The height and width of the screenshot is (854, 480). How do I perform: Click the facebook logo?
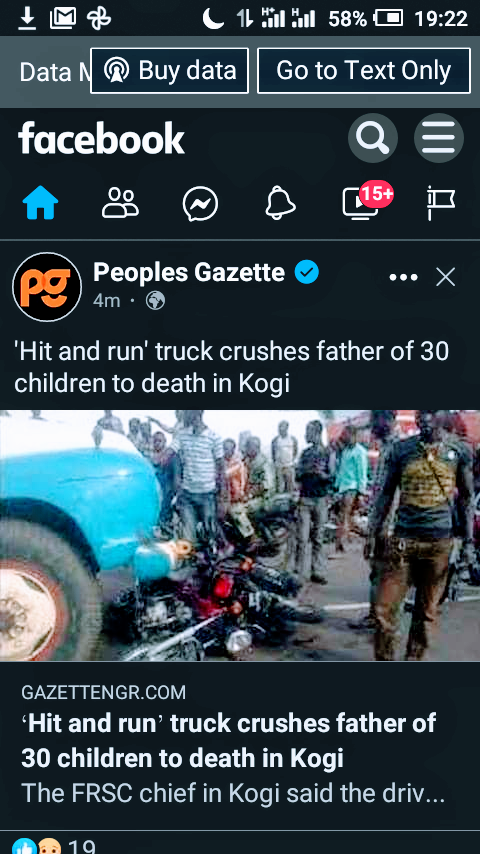[102, 138]
